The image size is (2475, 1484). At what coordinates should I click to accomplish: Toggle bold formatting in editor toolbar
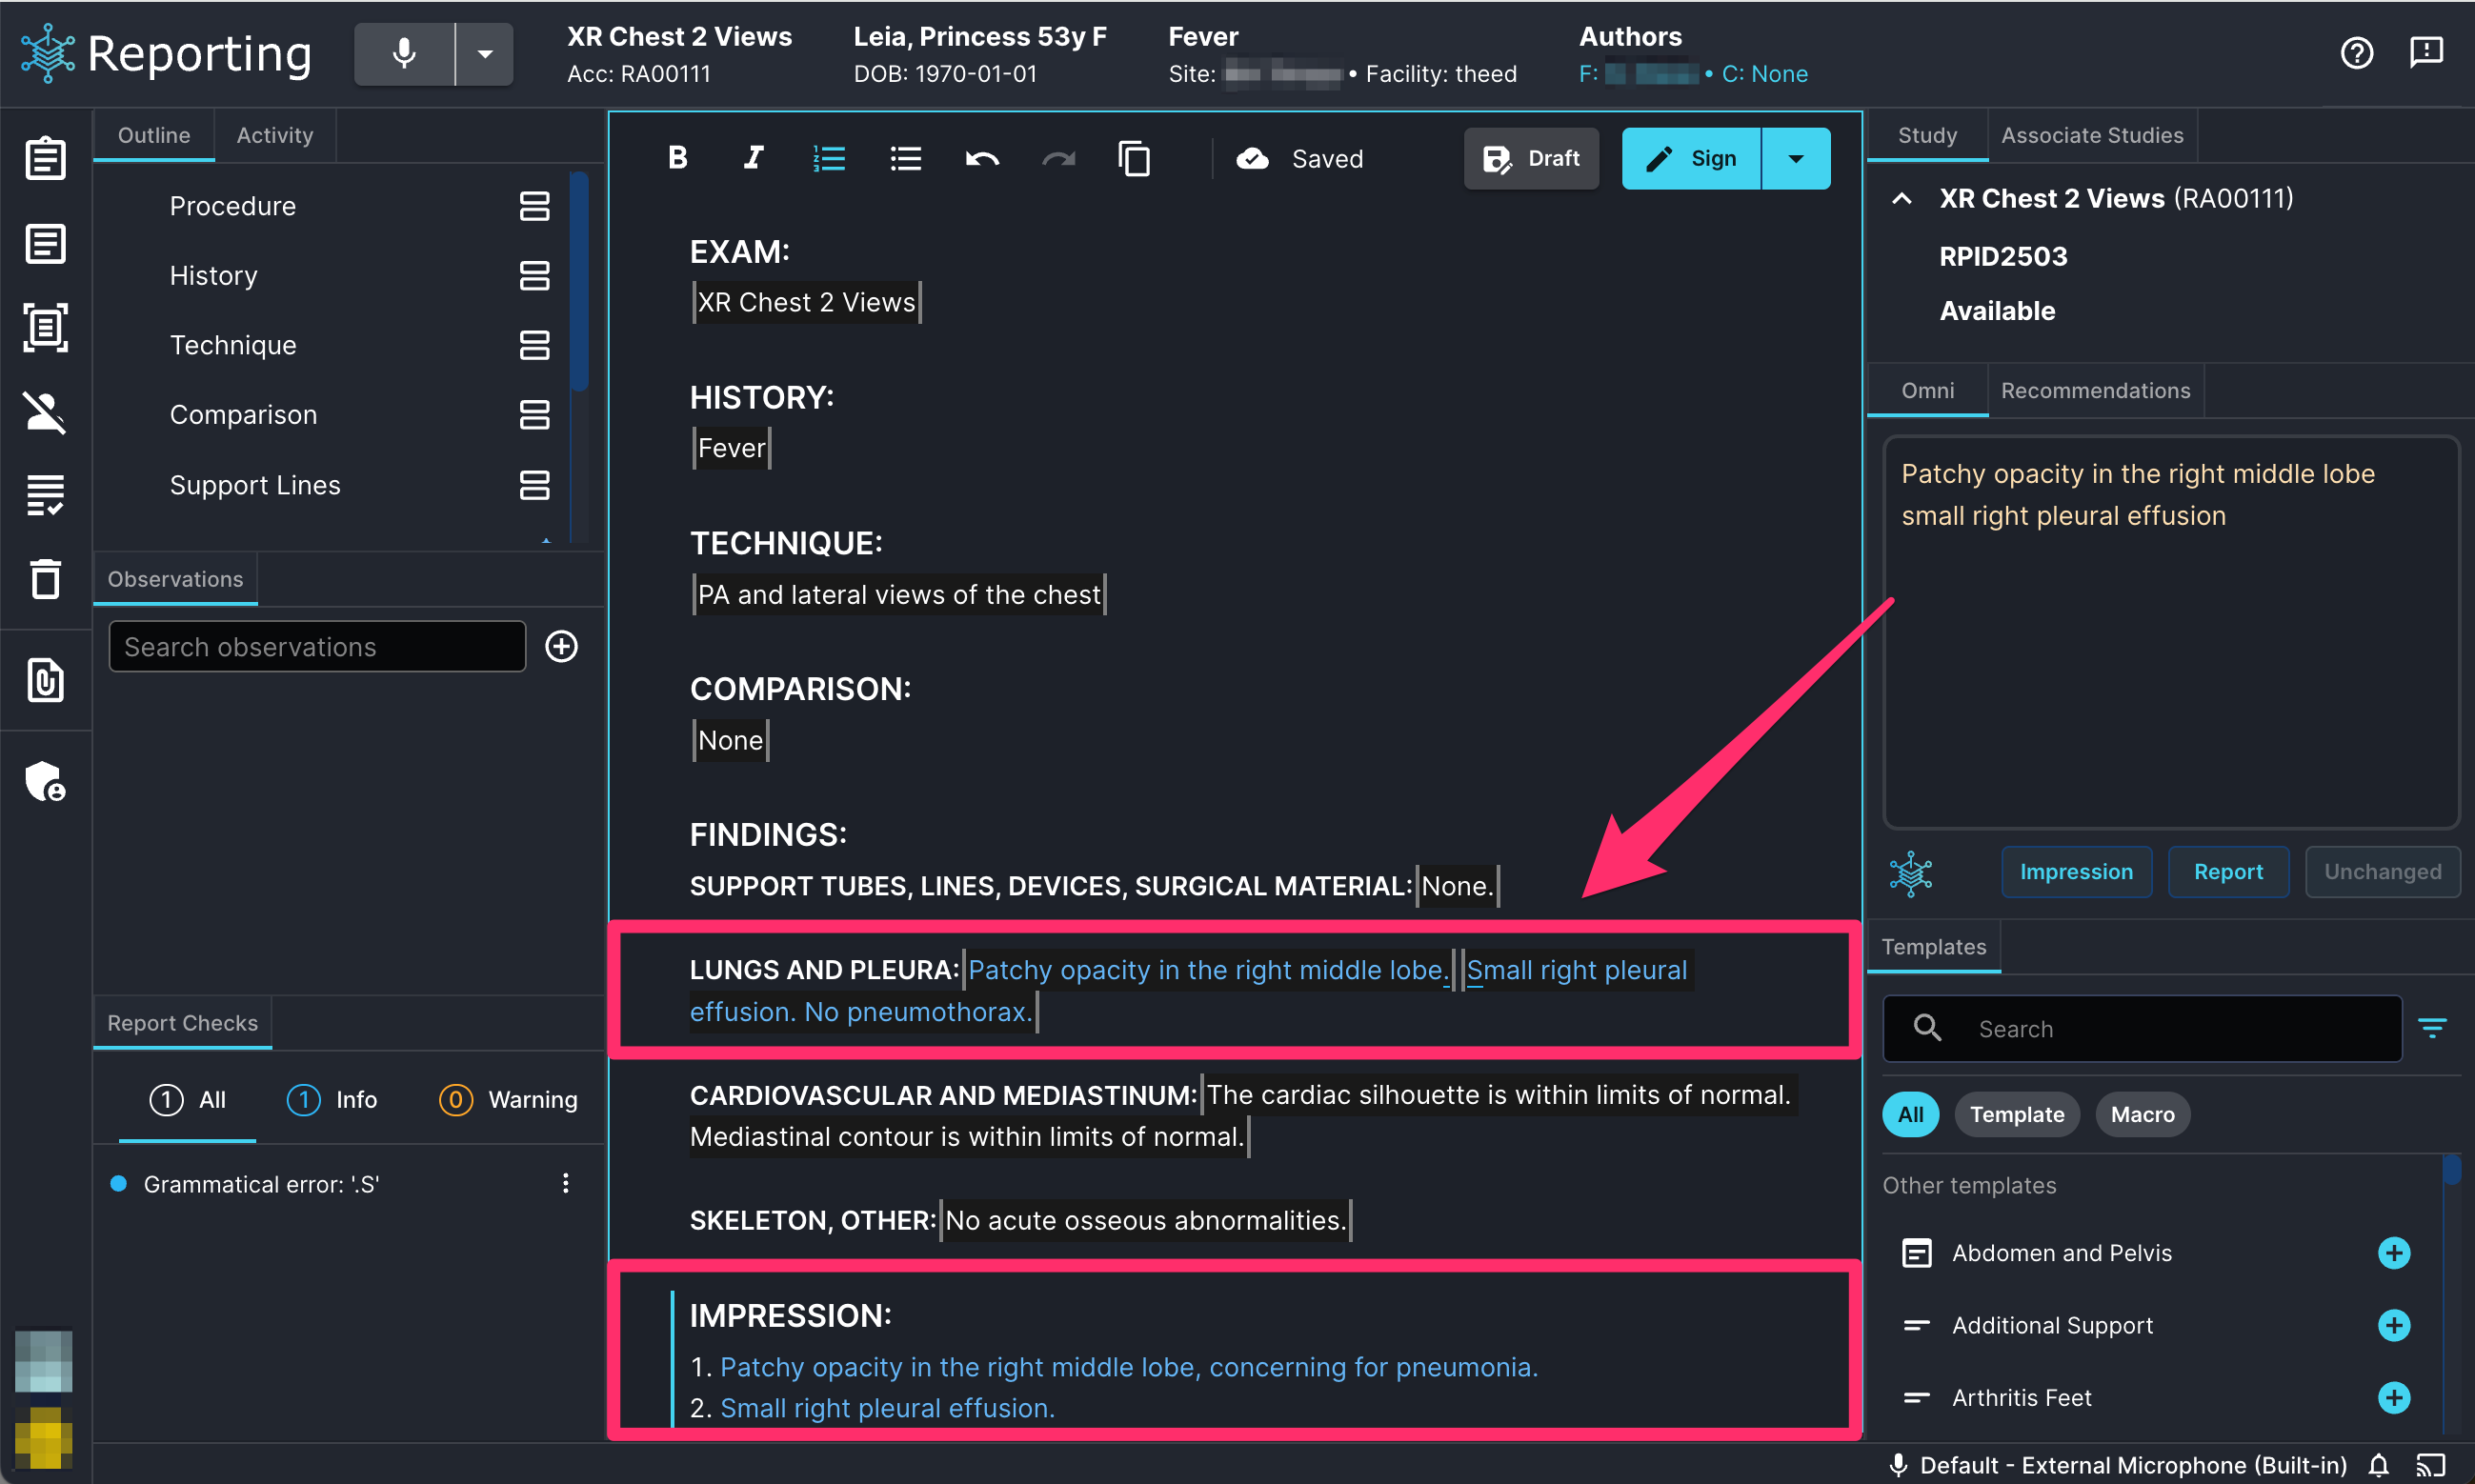tap(677, 158)
